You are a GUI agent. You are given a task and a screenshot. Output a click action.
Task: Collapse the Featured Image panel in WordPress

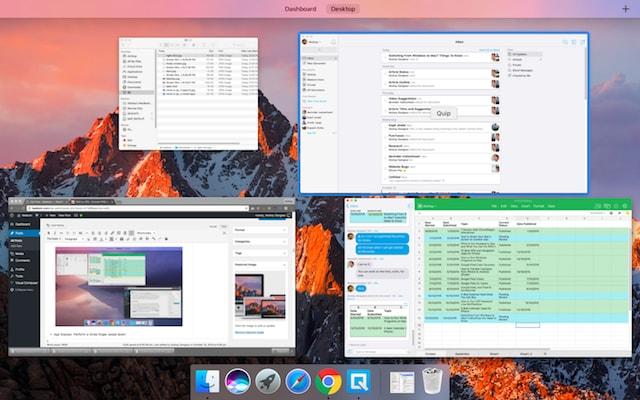(x=284, y=264)
